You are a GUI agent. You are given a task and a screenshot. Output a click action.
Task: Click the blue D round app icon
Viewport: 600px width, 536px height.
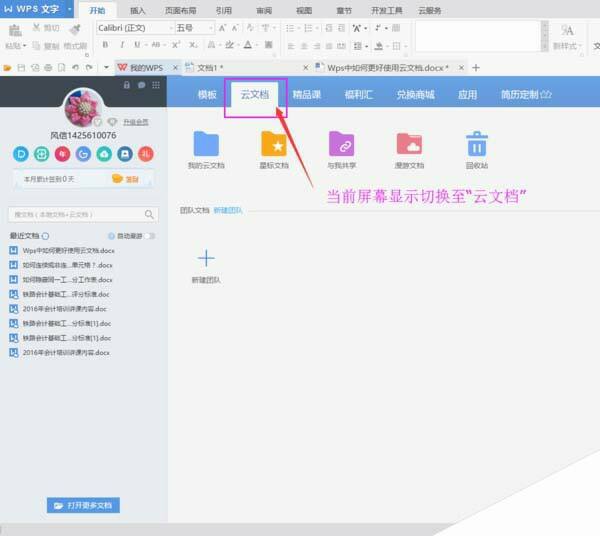point(21,154)
